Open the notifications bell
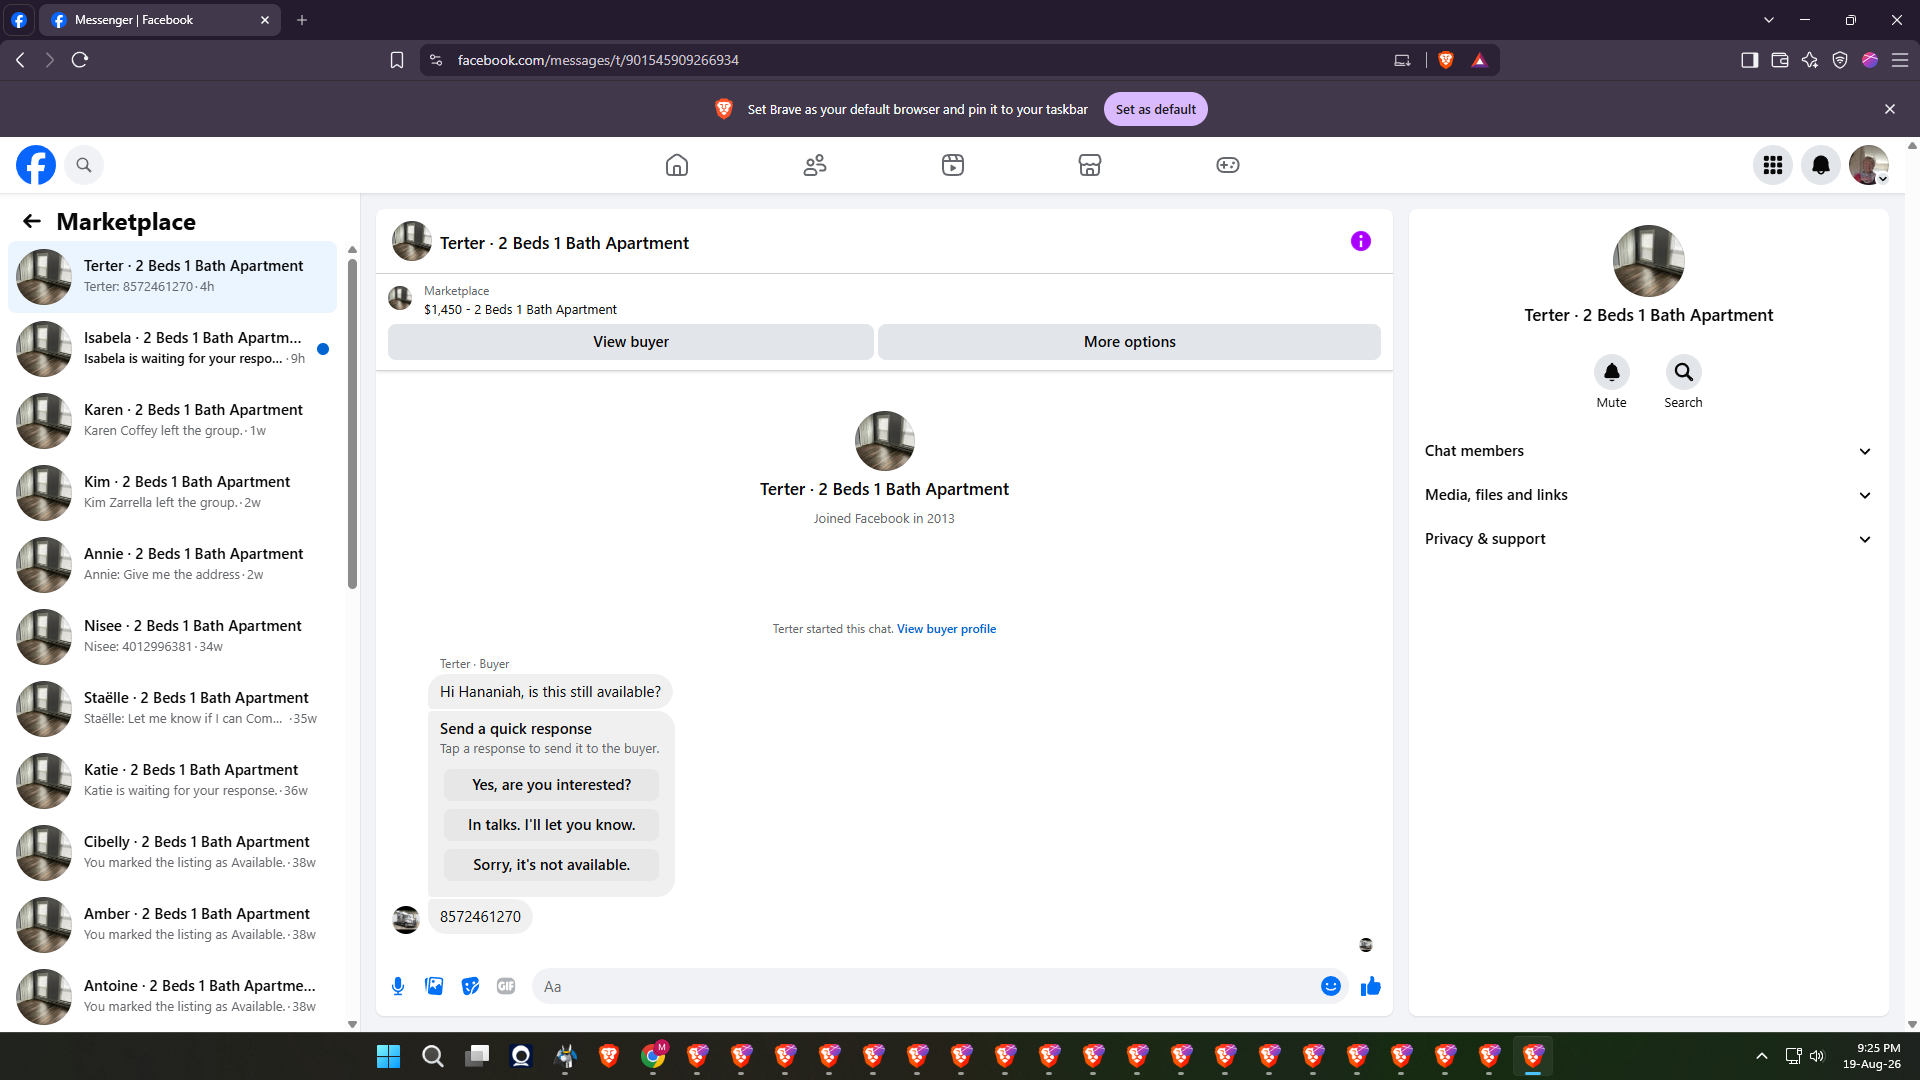This screenshot has width=1920, height=1080. click(1821, 165)
